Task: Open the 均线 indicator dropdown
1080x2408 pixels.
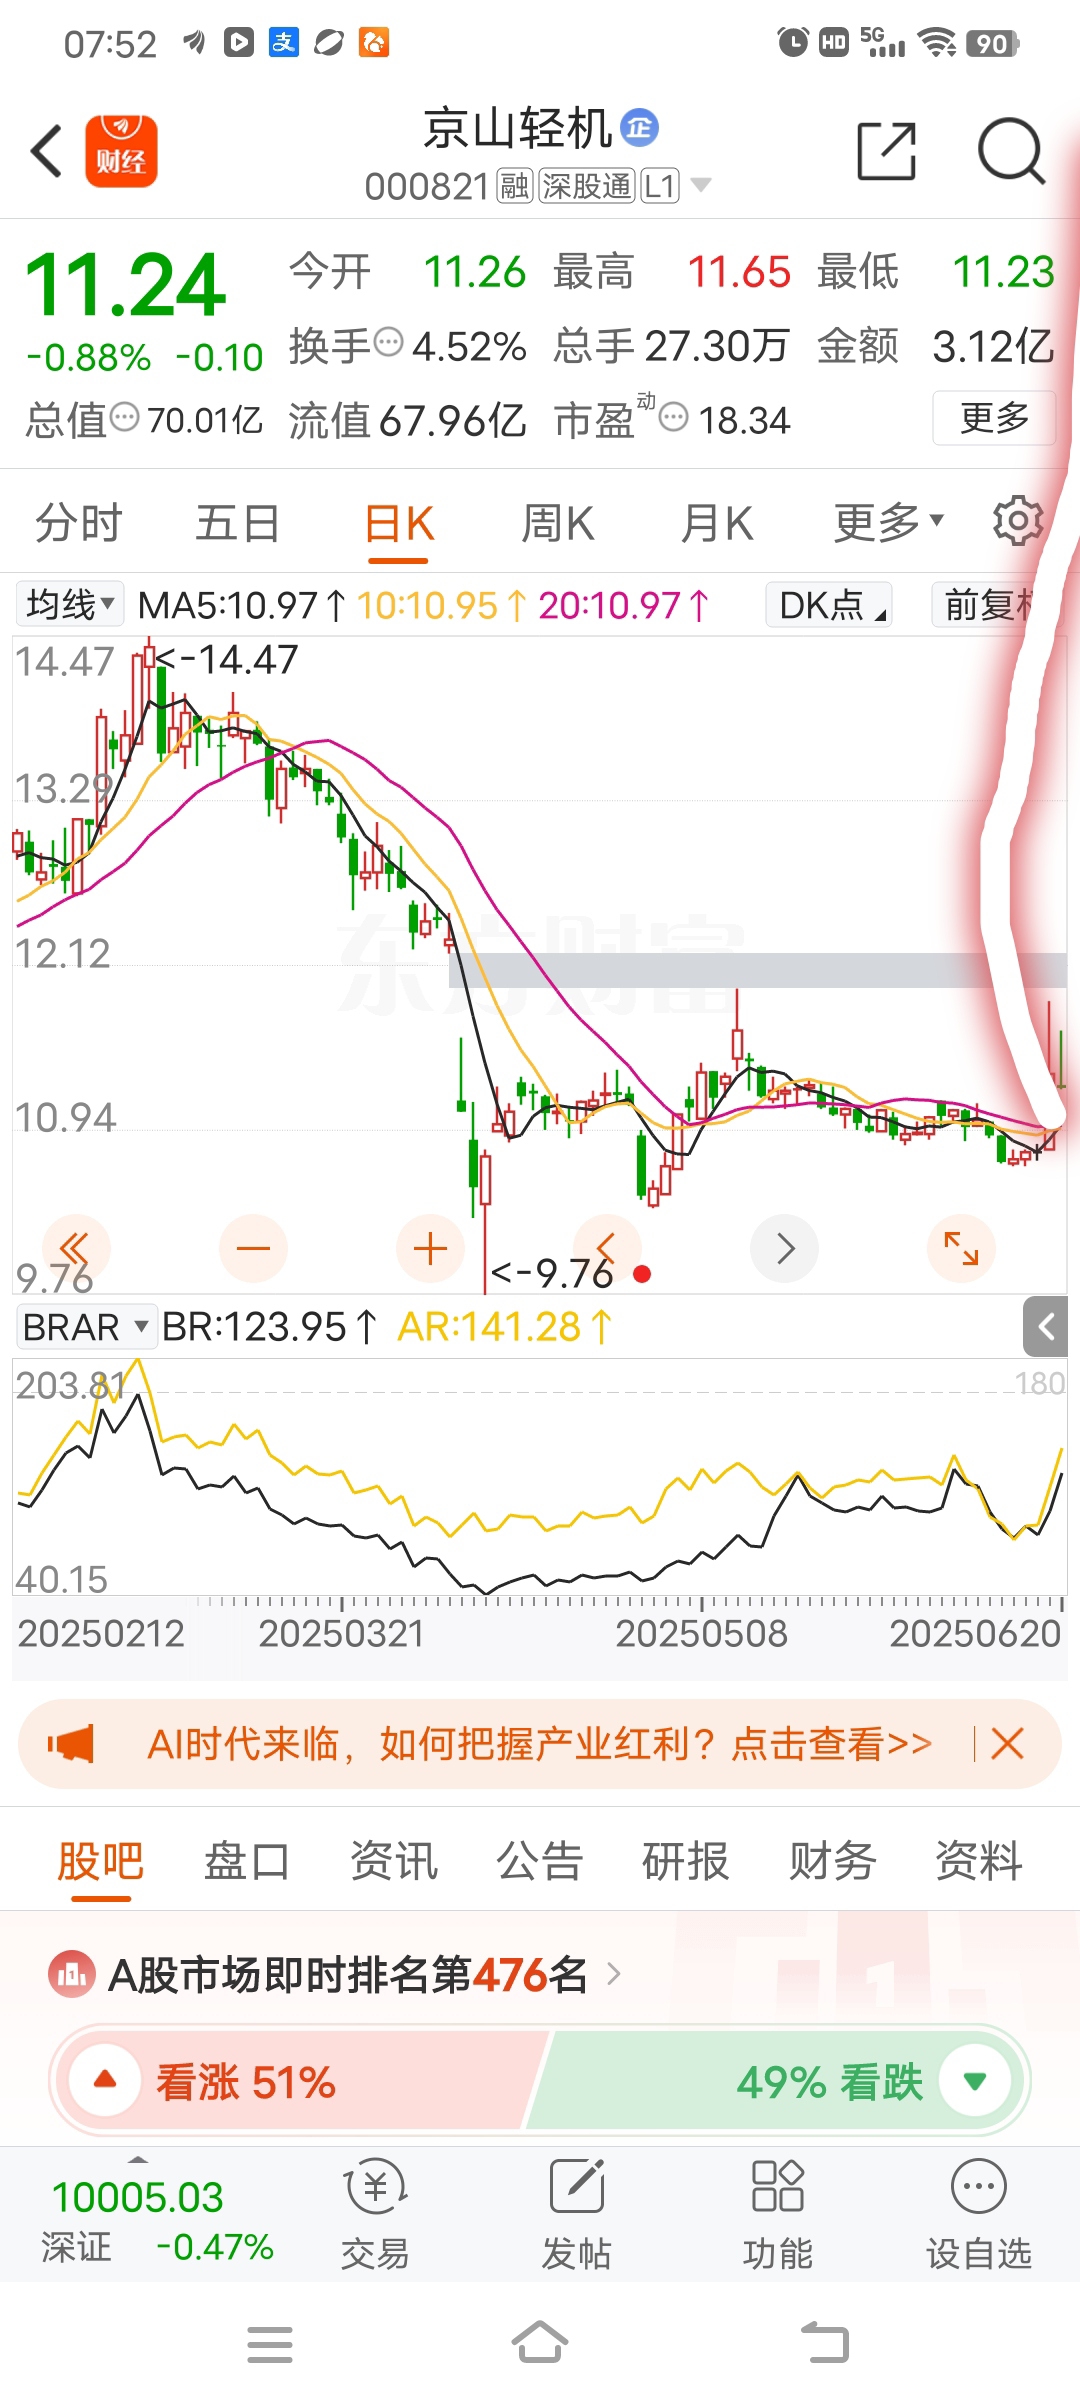Action: [x=70, y=604]
